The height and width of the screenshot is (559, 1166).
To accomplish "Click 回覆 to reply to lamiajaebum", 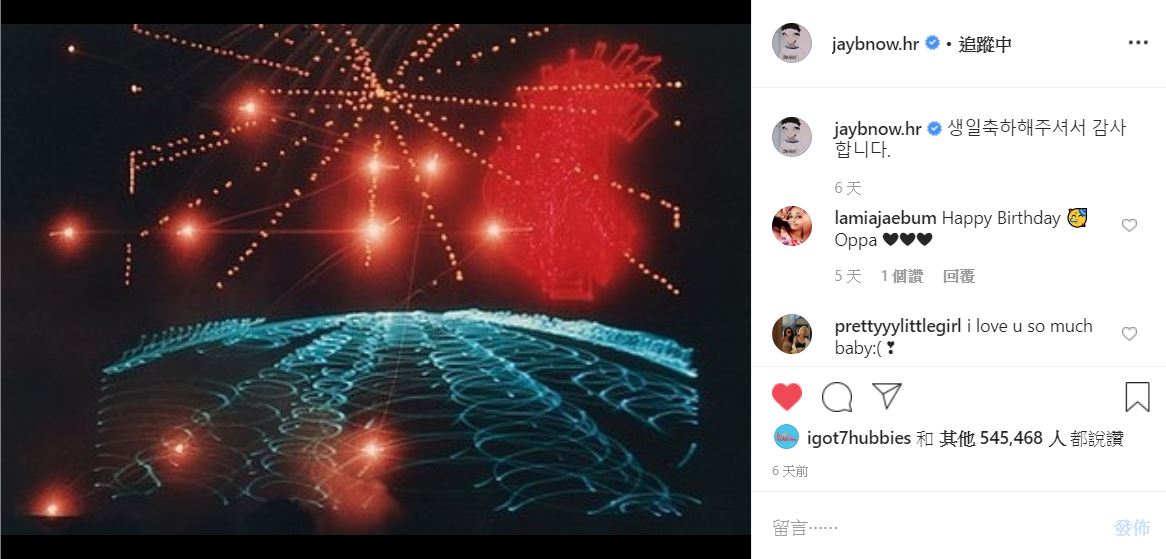I will (x=959, y=277).
